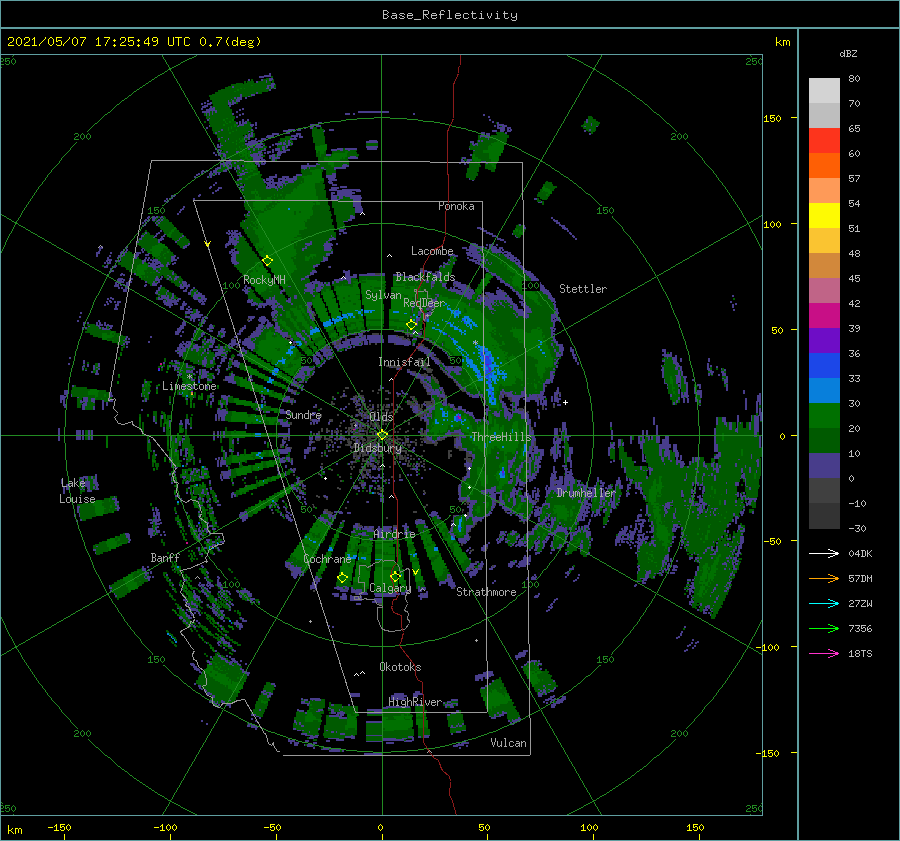Click the Blackfalds label
The height and width of the screenshot is (841, 900).
[425, 277]
